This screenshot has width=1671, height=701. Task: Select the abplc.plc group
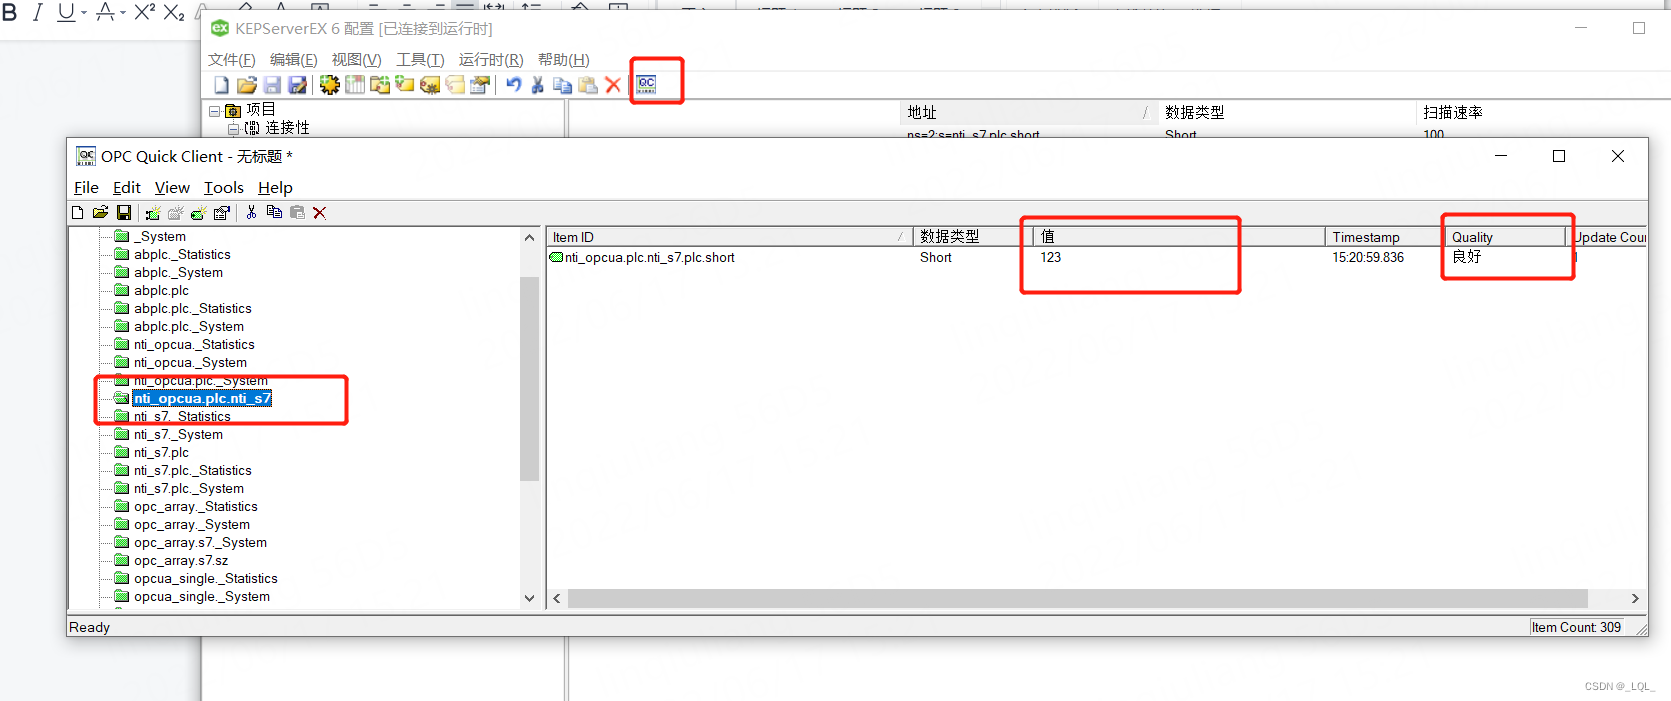[161, 291]
